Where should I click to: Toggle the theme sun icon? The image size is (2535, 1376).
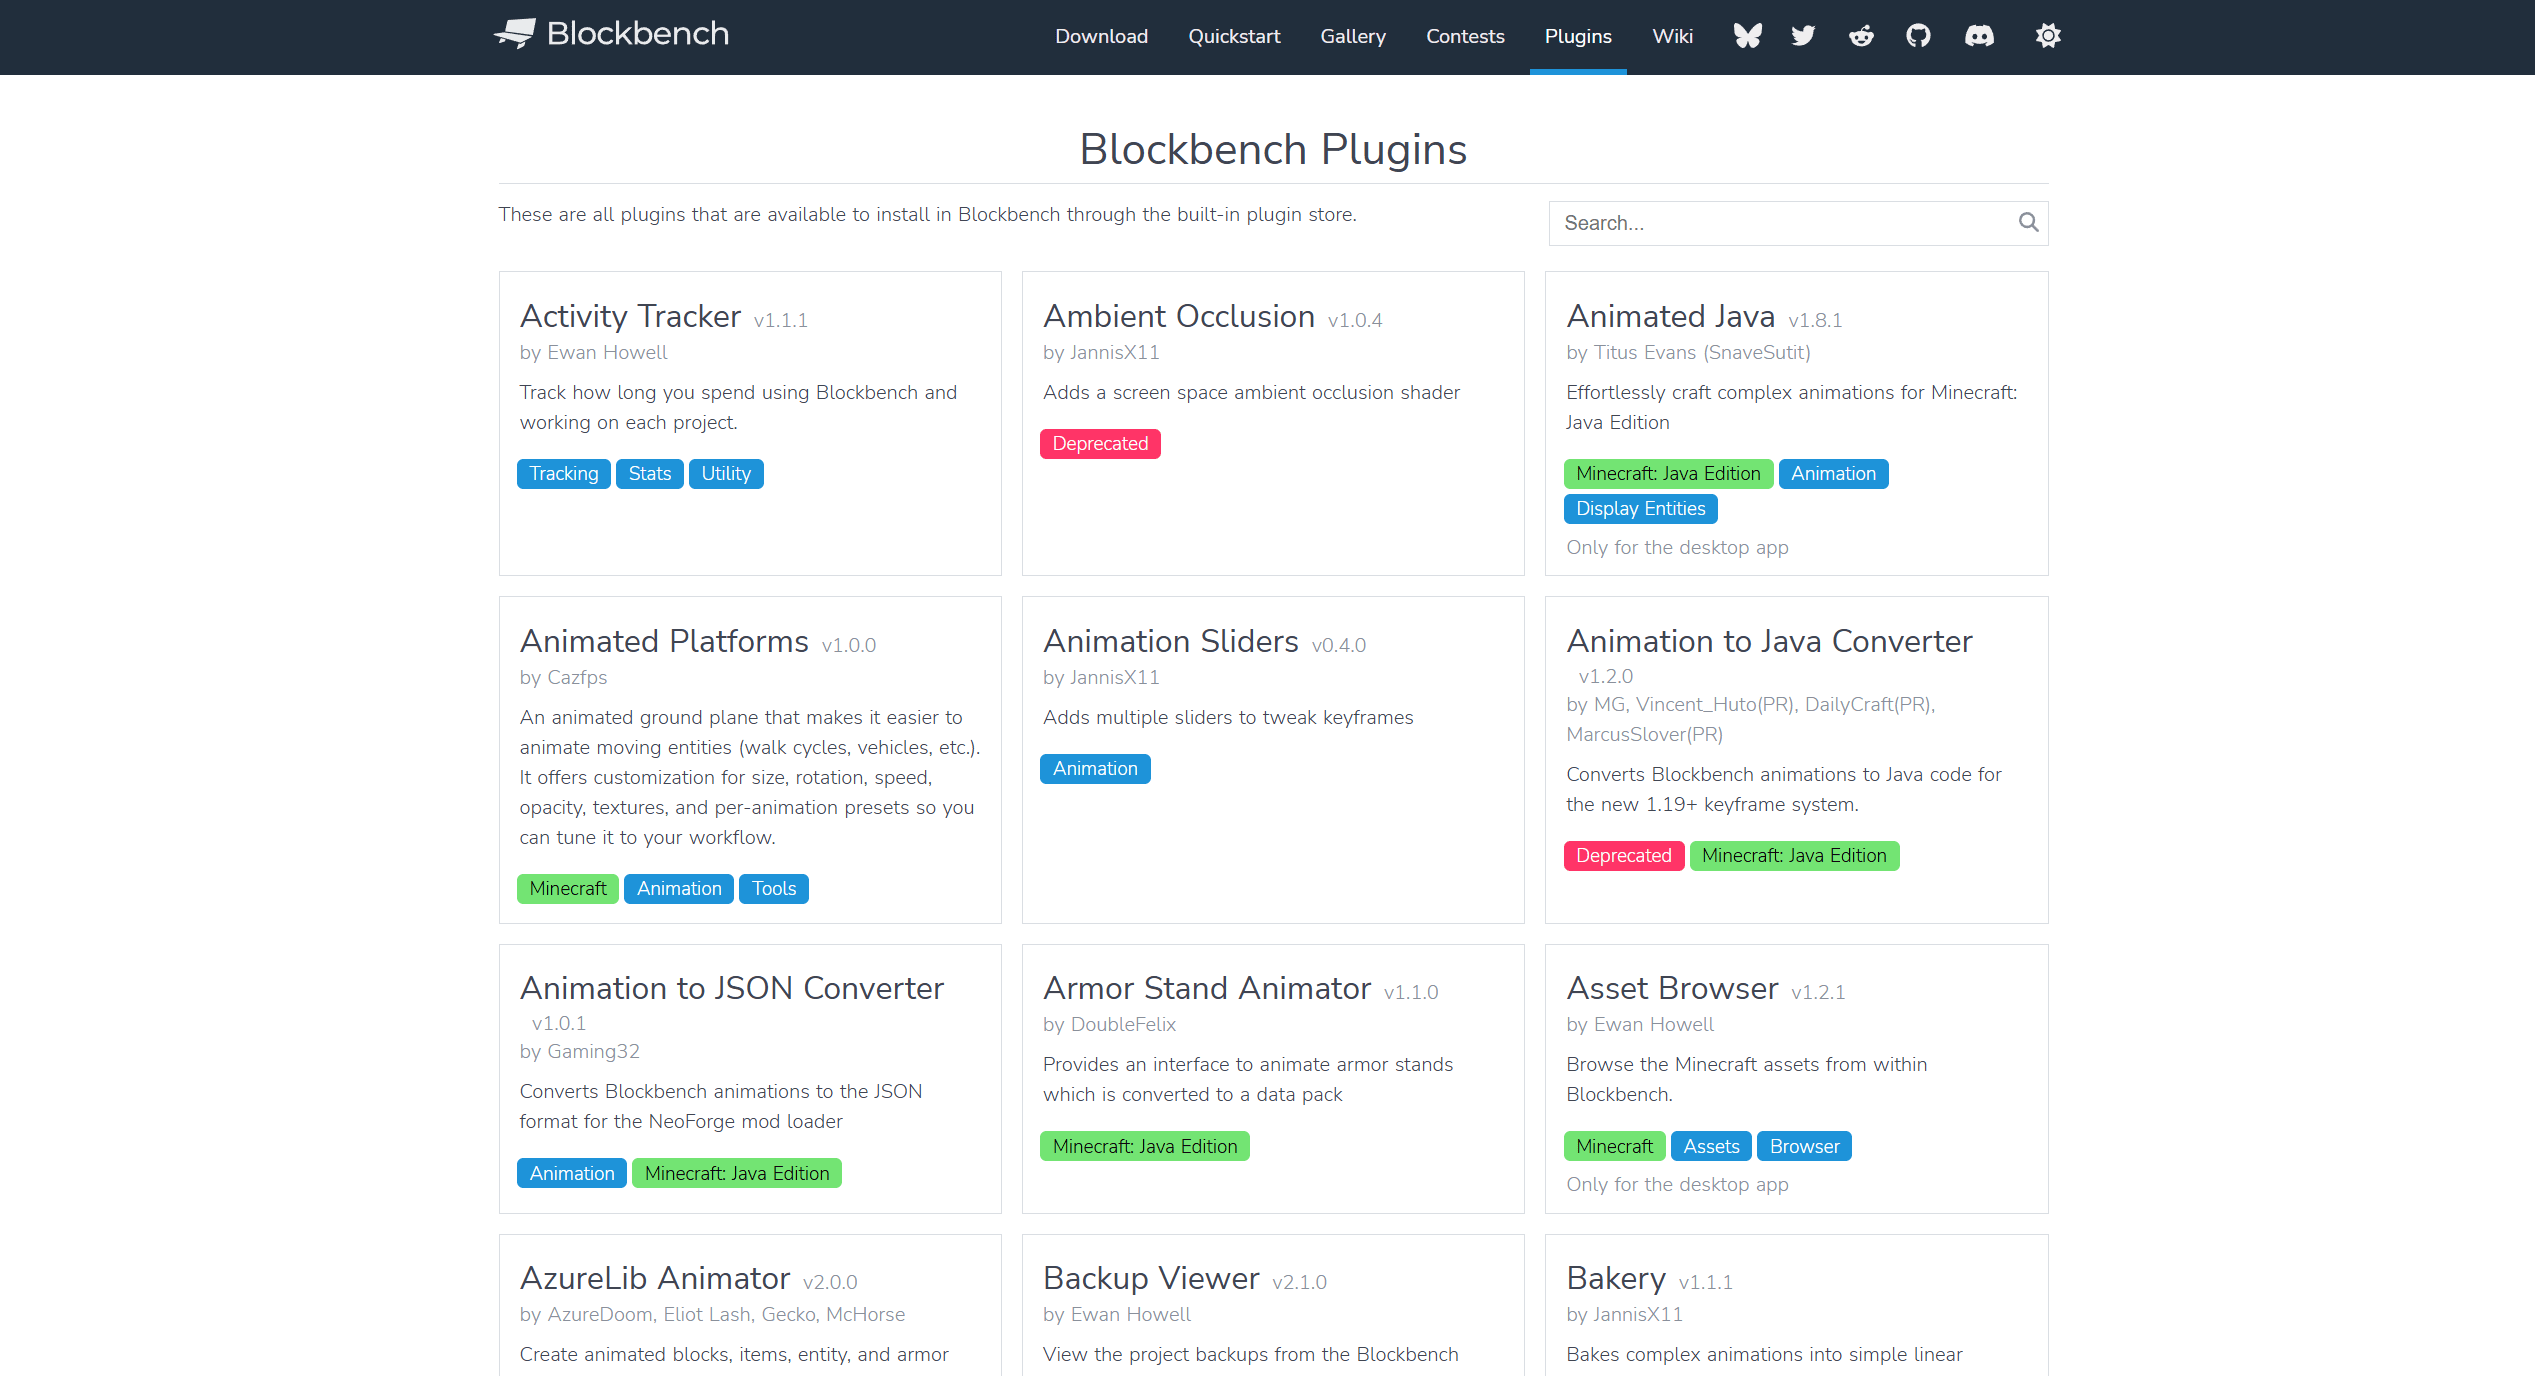point(2048,36)
